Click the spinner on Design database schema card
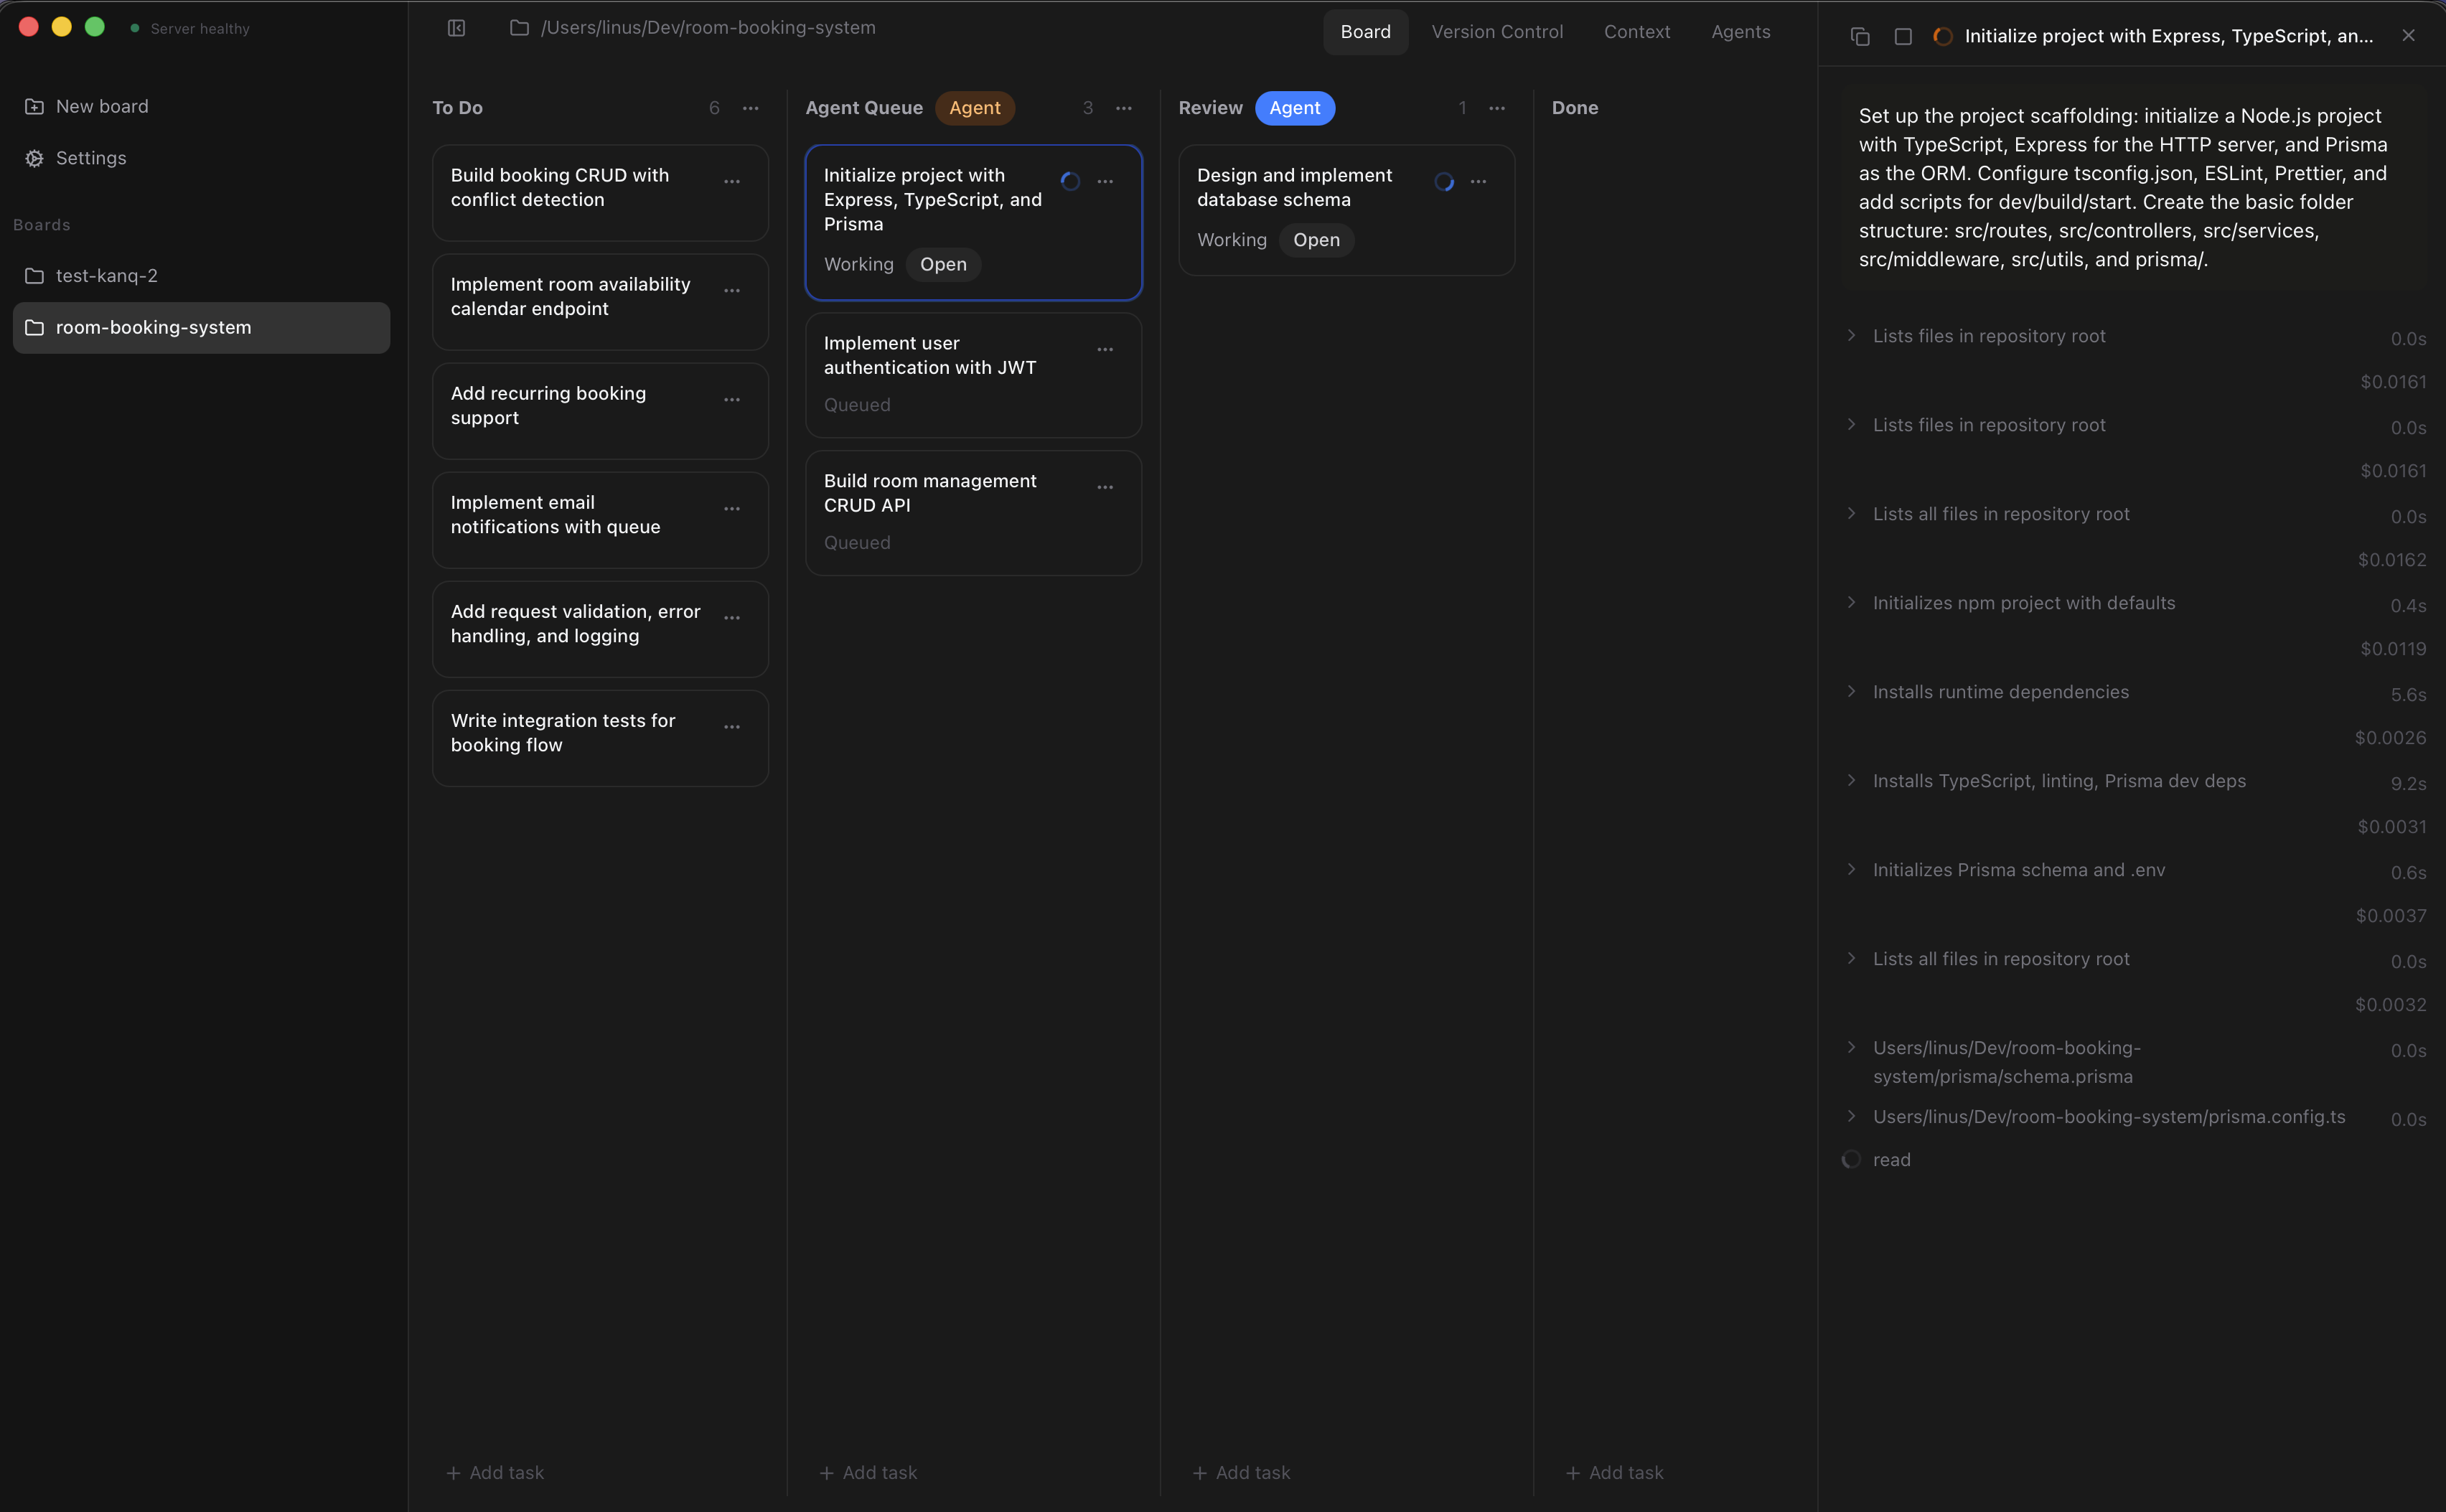 (x=1444, y=182)
